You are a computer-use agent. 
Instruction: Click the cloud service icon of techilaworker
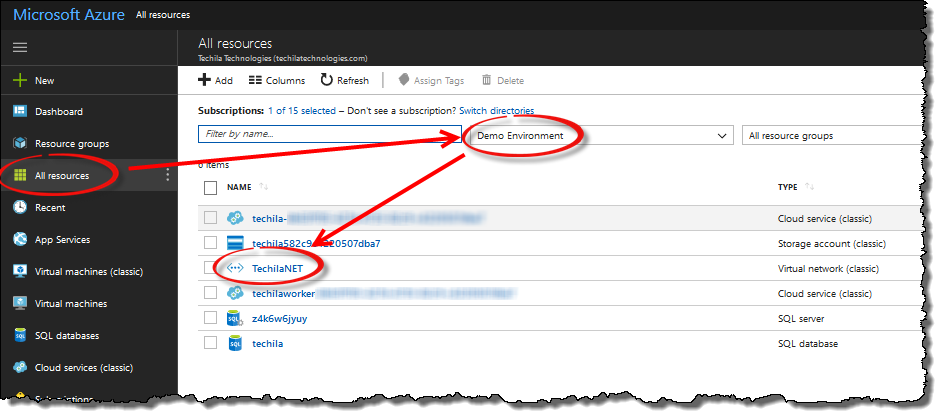coord(235,294)
